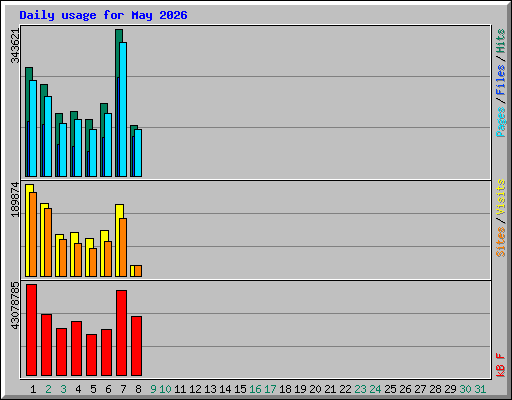This screenshot has height=400, width=512.
Task: Click day 3 on the x-axis
Action: 63,389
